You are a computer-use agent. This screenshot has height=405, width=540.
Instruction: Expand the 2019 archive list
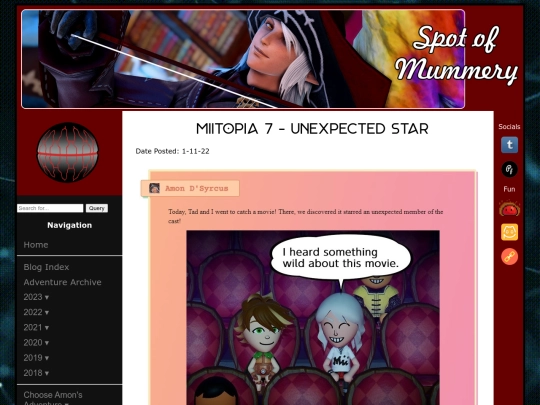click(x=36, y=357)
